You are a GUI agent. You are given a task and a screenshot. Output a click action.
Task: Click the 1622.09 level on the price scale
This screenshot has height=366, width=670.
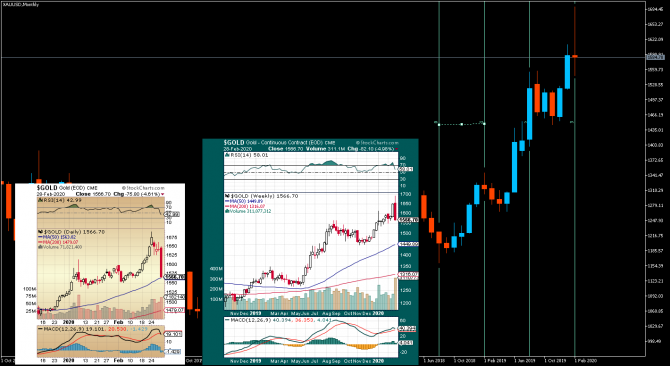click(657, 40)
